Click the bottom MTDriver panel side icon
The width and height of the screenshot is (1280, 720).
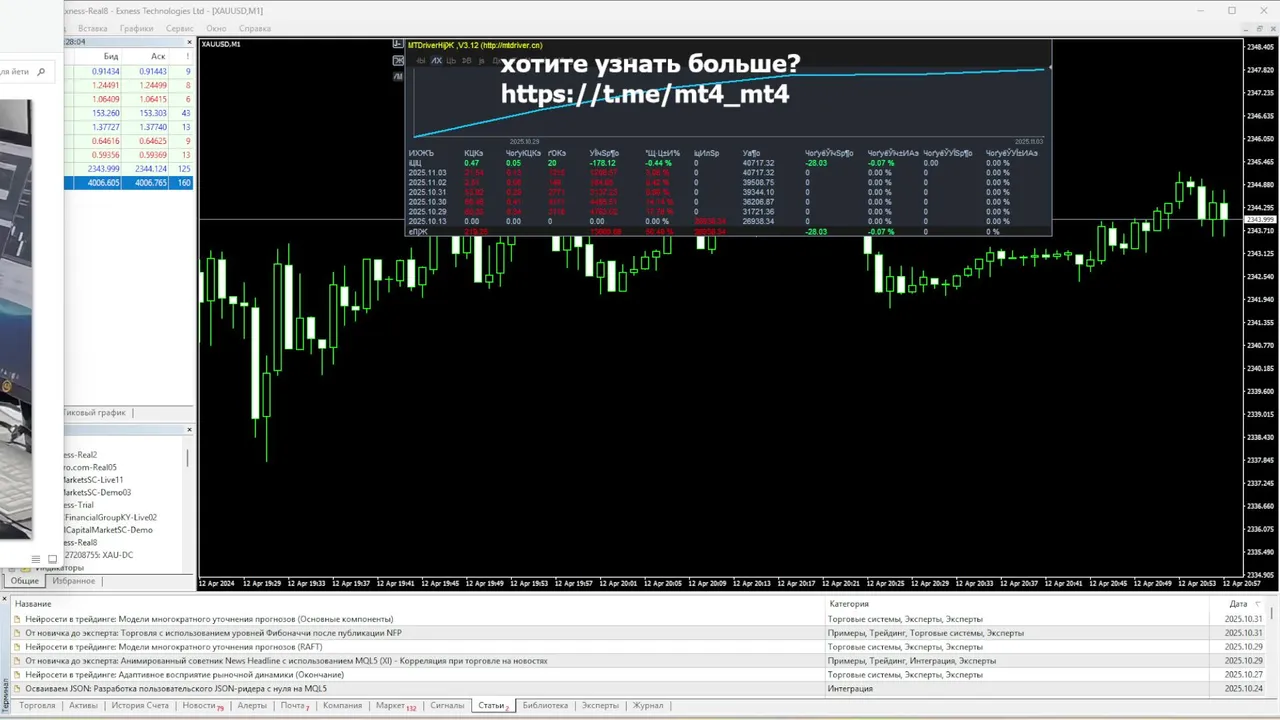coord(398,76)
